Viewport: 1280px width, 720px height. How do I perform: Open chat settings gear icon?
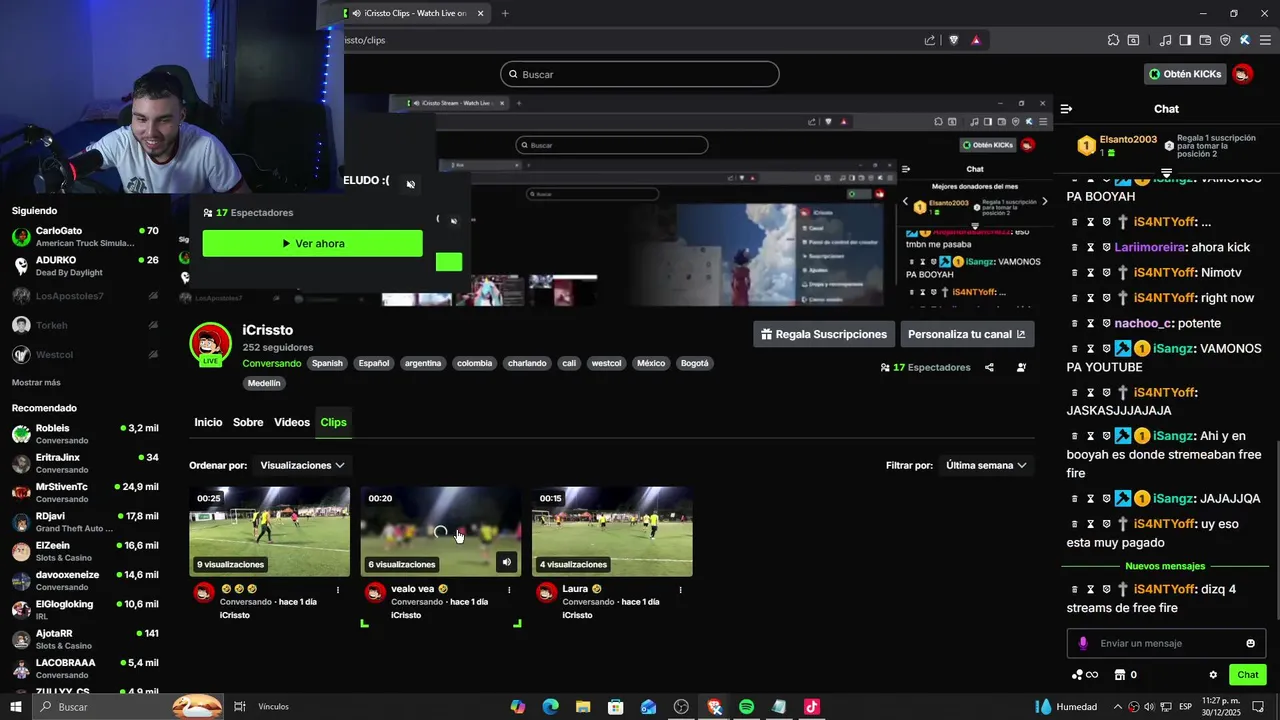pyautogui.click(x=1213, y=675)
